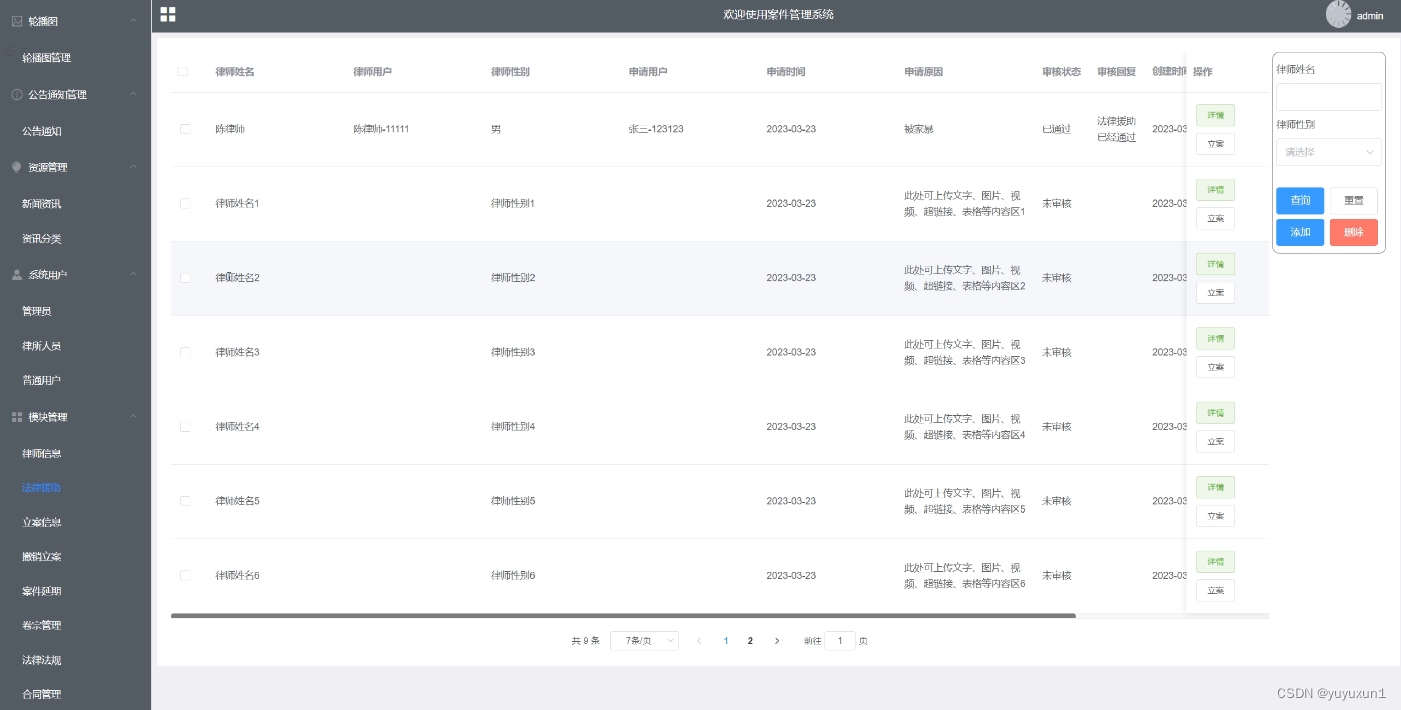Click the 轮播图 image icon in sidebar
This screenshot has width=1401, height=710.
pyautogui.click(x=16, y=20)
